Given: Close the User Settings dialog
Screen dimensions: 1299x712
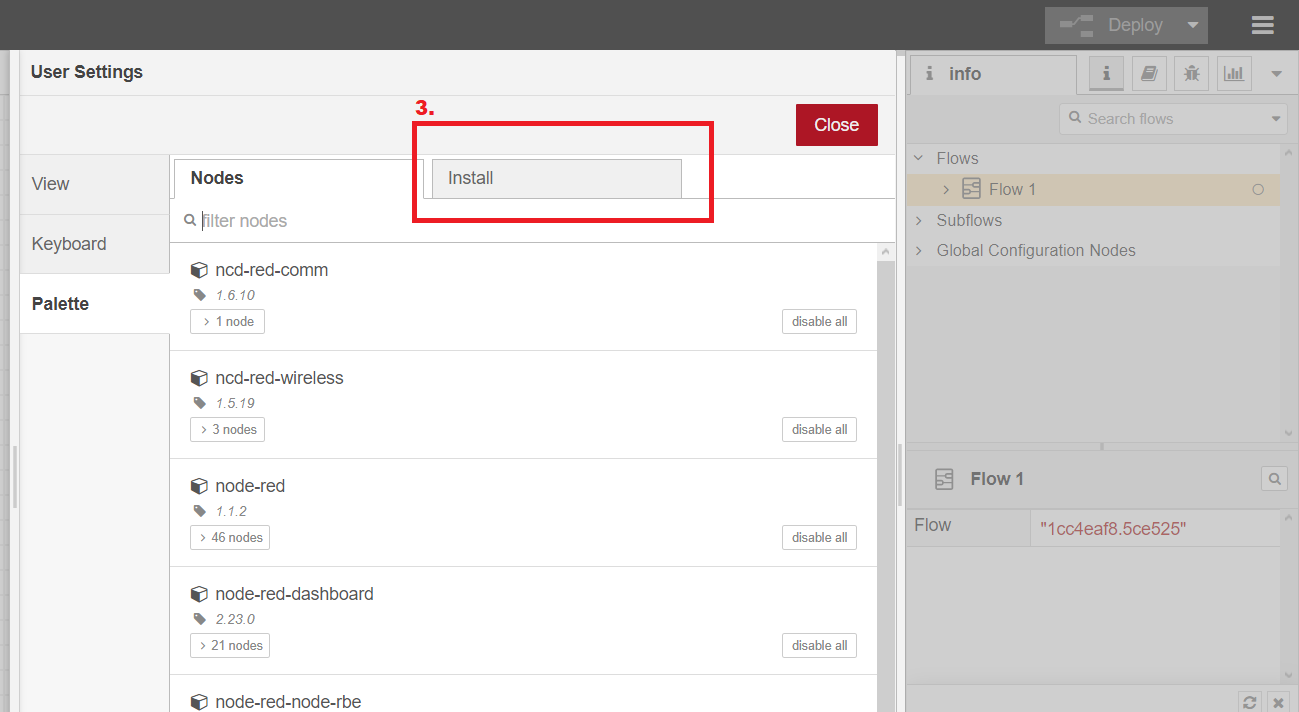Looking at the screenshot, I should click(x=836, y=125).
